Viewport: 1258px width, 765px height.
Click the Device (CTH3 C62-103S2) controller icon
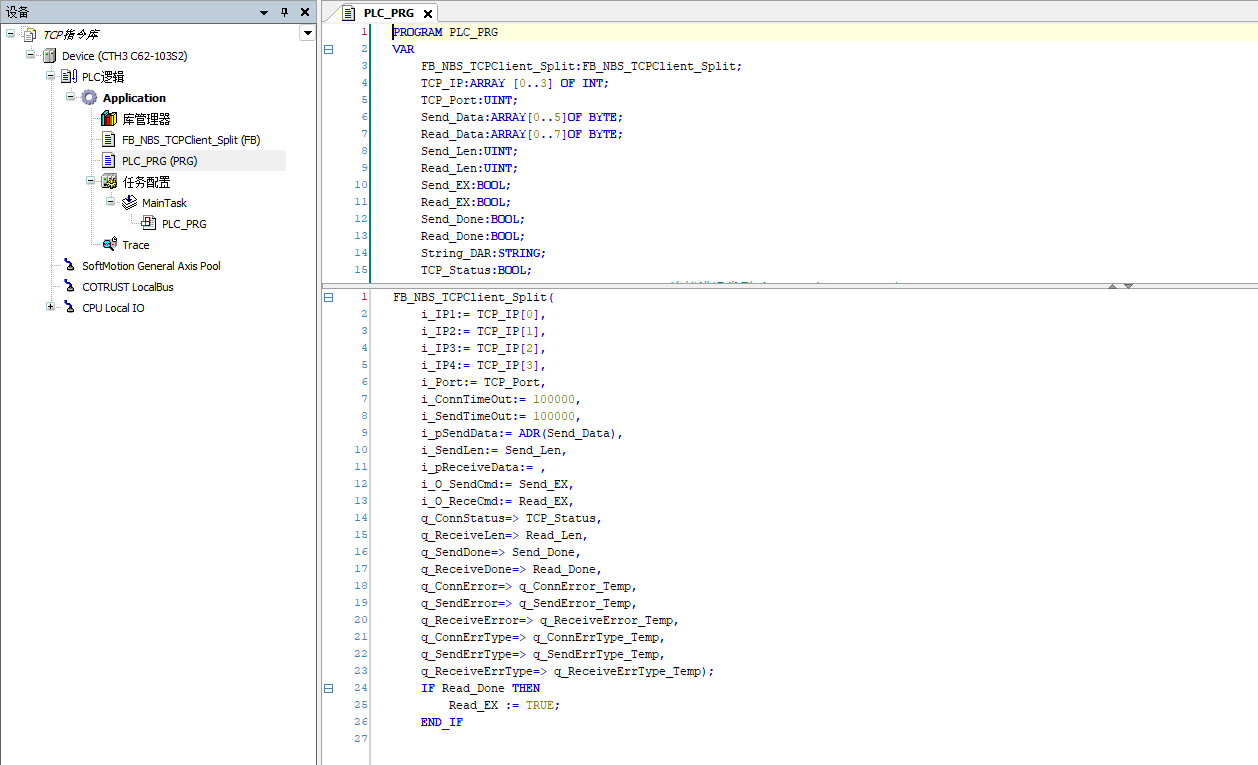(49, 56)
